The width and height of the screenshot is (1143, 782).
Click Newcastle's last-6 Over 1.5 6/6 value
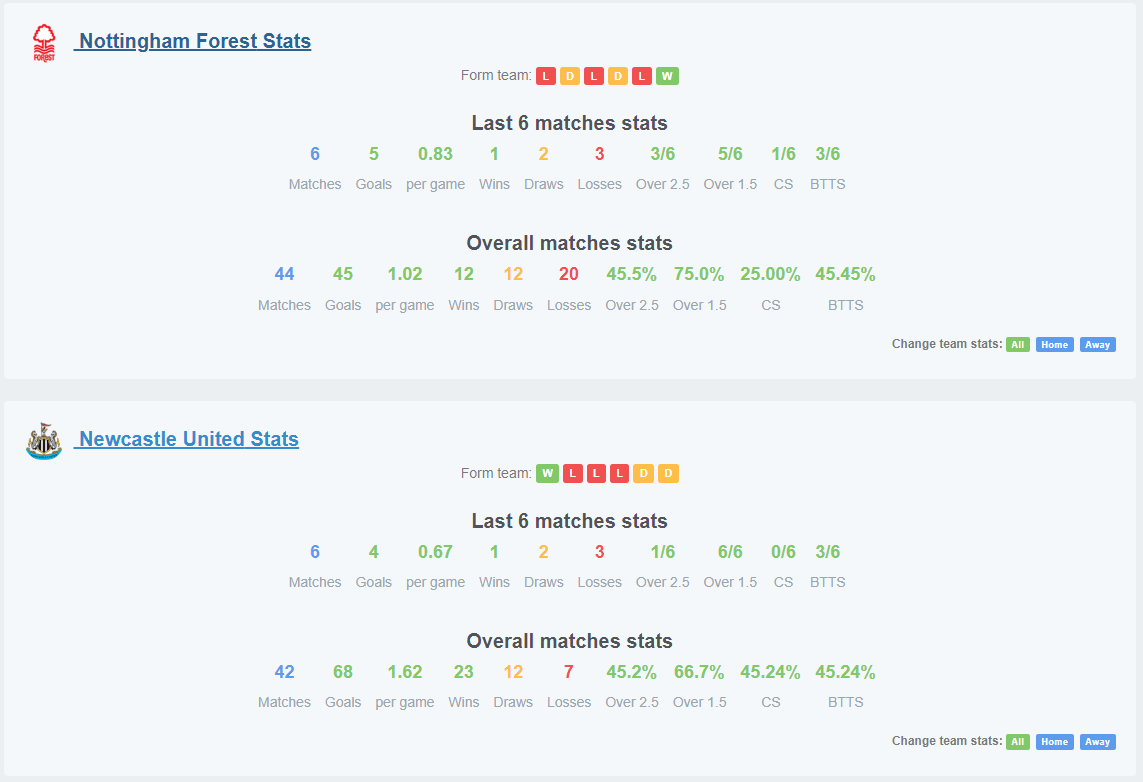coord(730,552)
